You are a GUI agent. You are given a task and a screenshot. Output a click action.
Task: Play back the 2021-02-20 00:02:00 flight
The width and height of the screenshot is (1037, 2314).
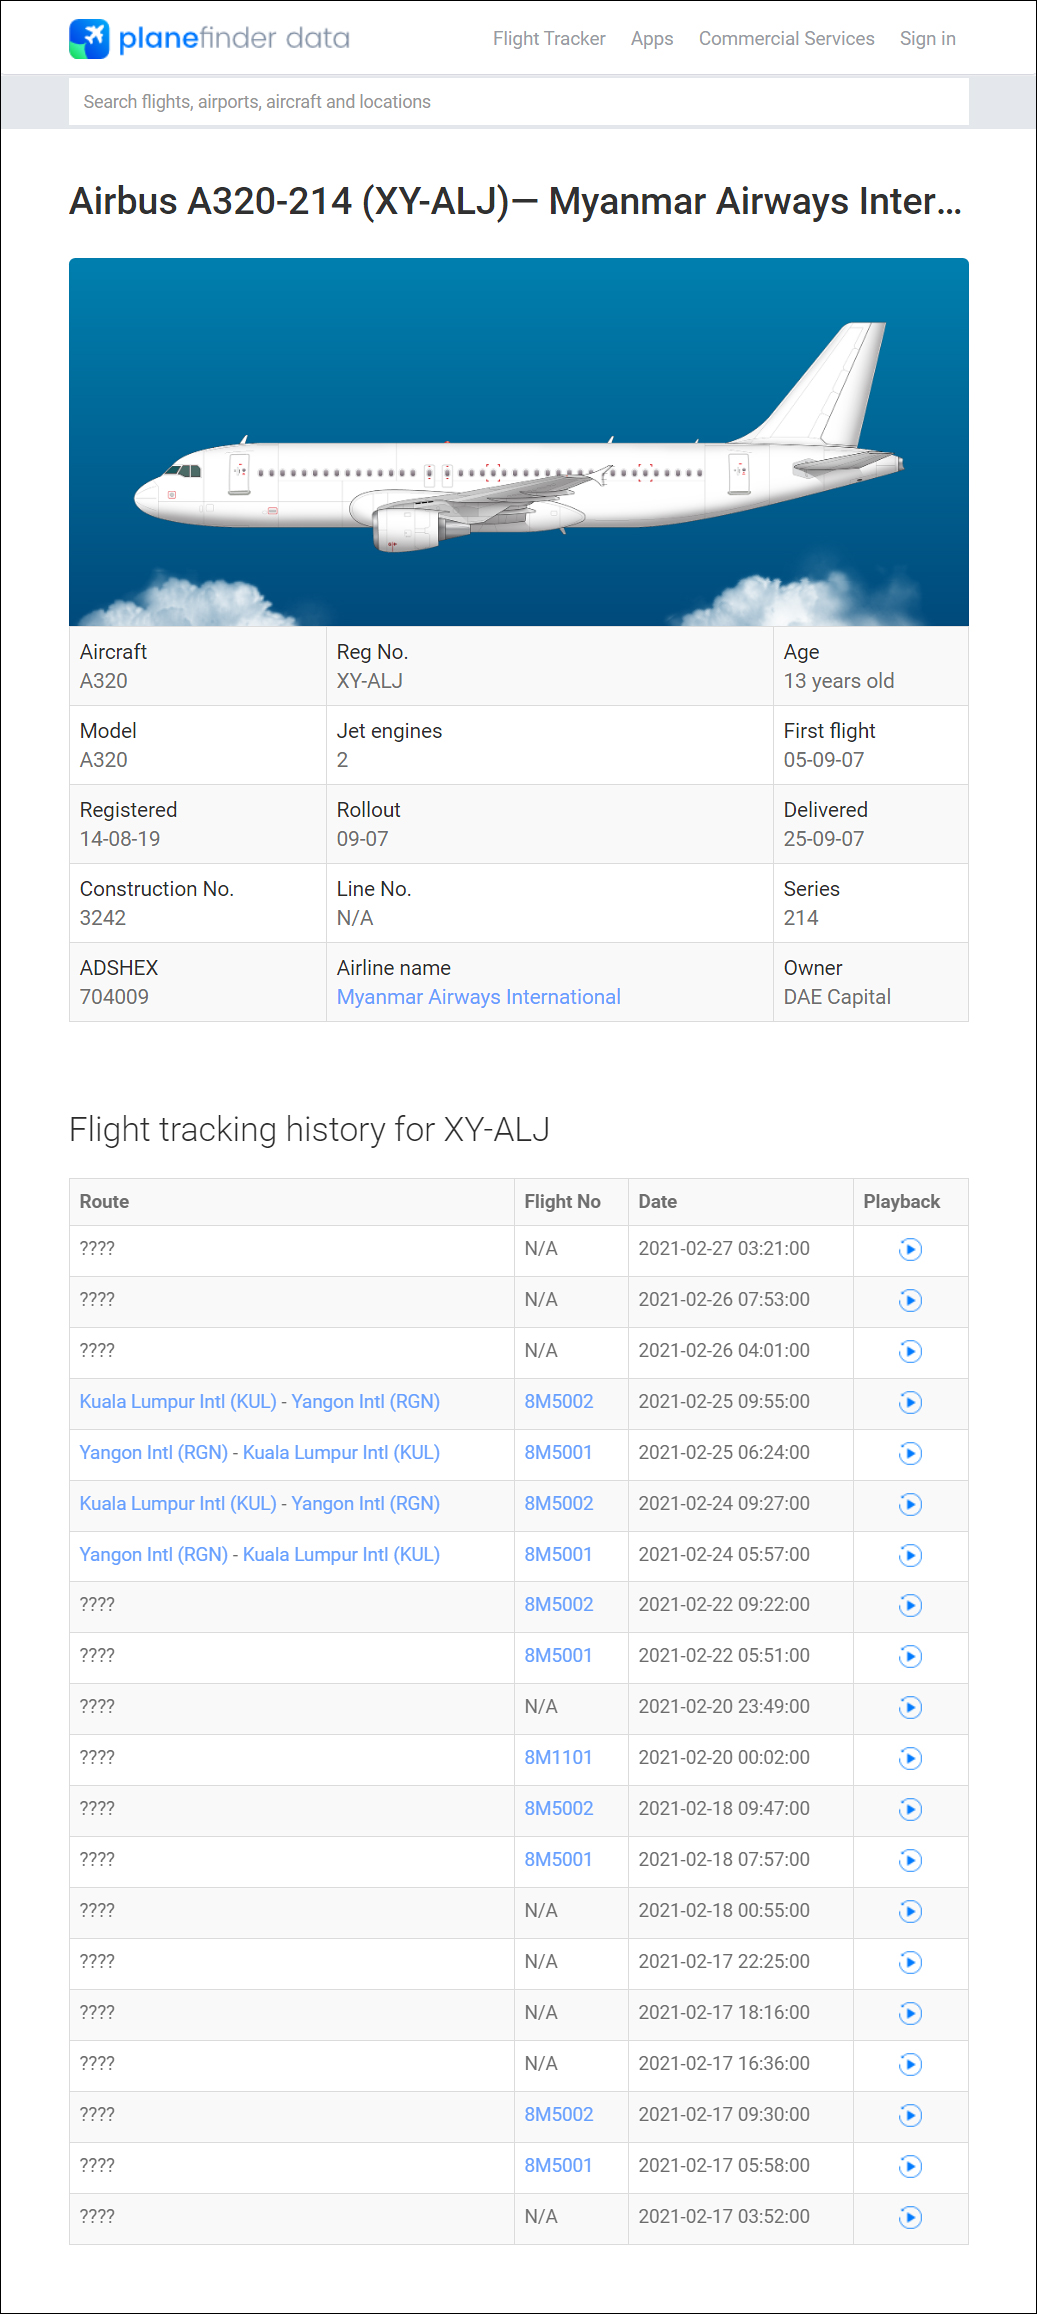tap(910, 1758)
